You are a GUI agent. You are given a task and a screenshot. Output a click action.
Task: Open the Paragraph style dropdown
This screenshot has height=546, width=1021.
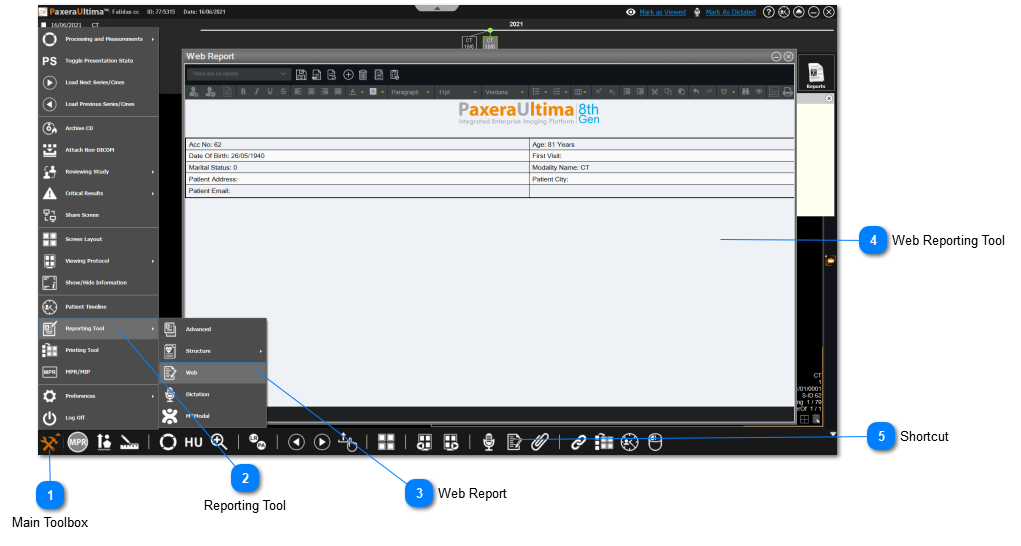tap(410, 91)
